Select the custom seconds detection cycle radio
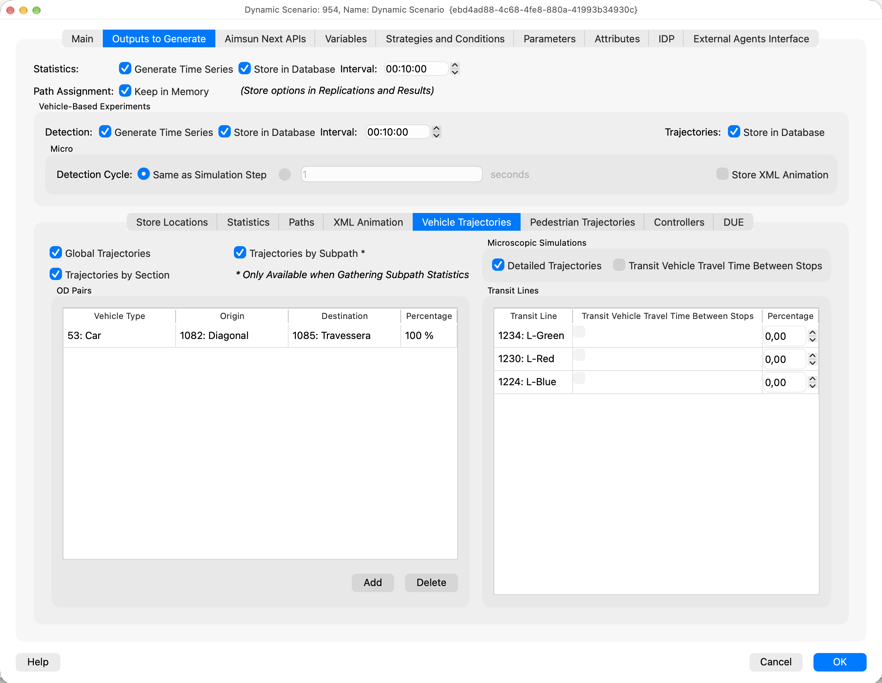The width and height of the screenshot is (882, 683). [285, 174]
